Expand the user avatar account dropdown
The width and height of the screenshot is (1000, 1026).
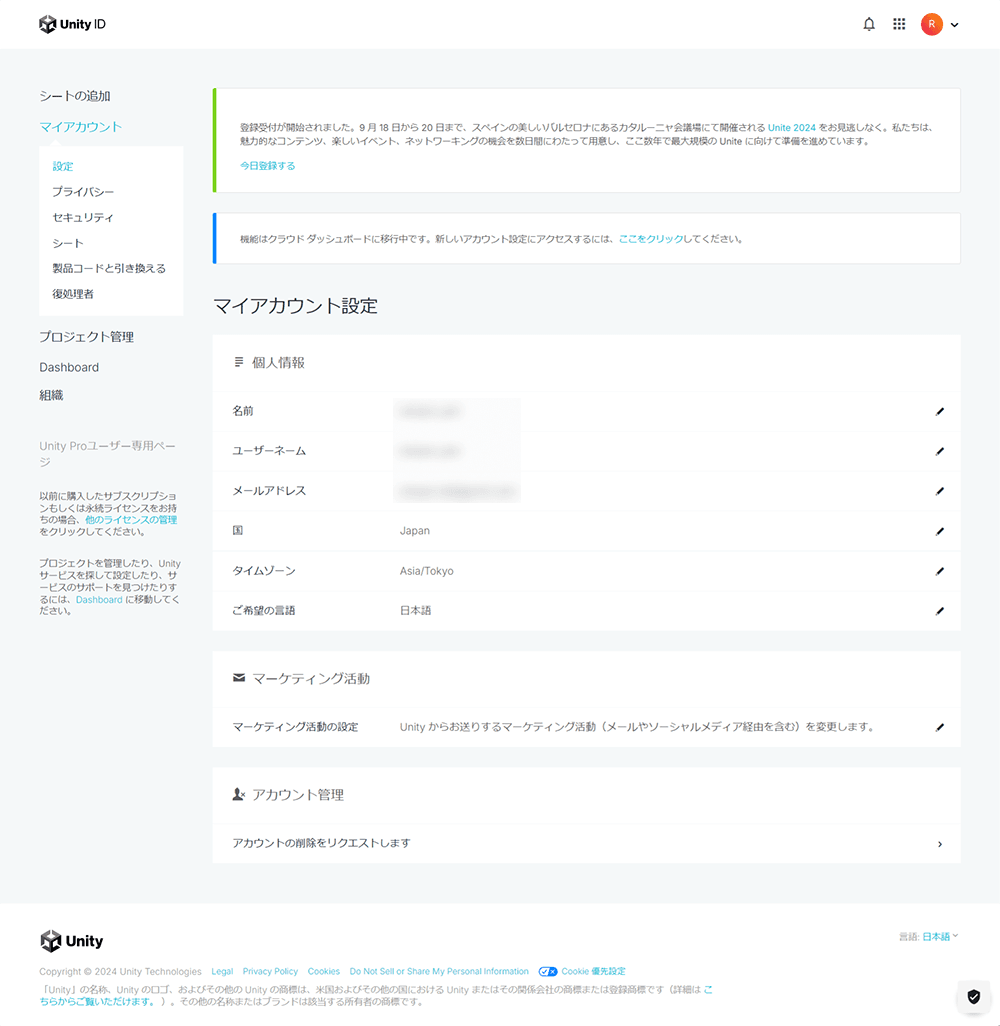coord(940,24)
